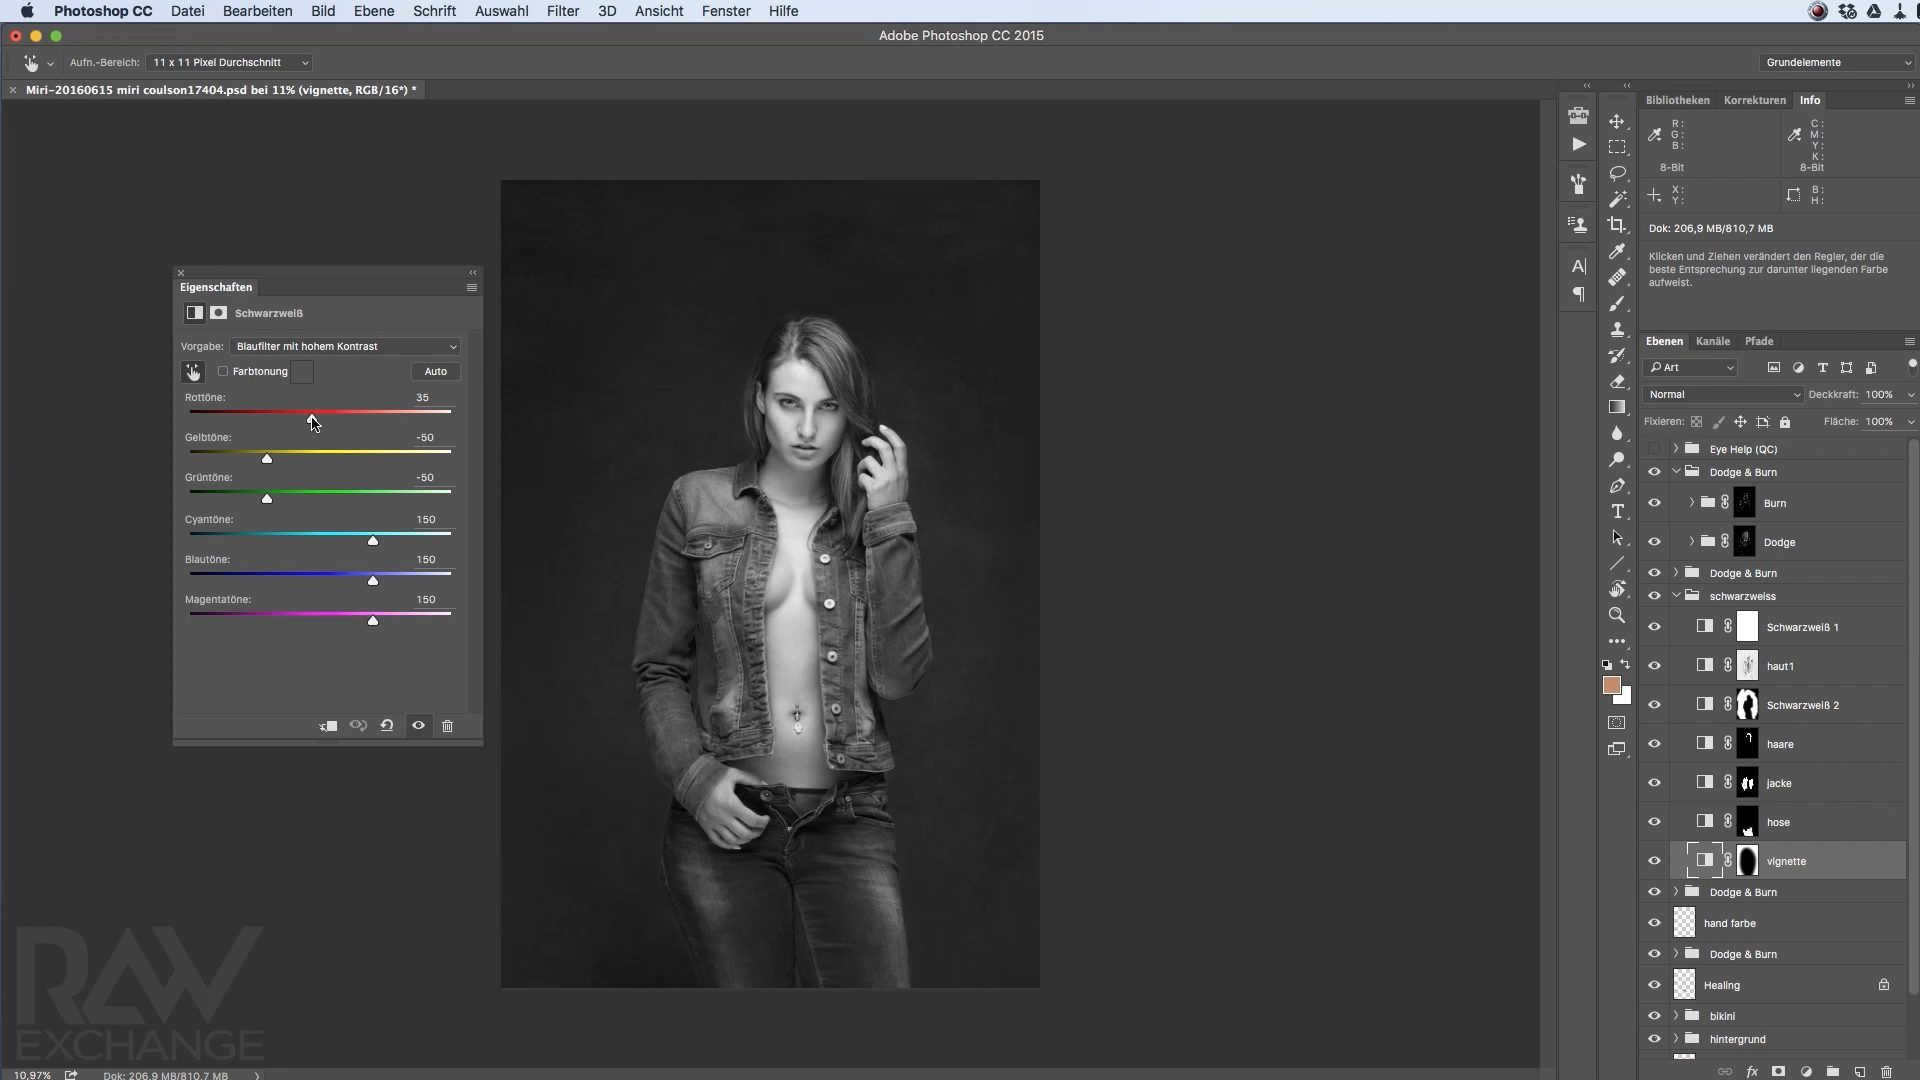Image resolution: width=1920 pixels, height=1080 pixels.
Task: Switch to the Korrekturen tab
Action: pyautogui.click(x=1754, y=100)
